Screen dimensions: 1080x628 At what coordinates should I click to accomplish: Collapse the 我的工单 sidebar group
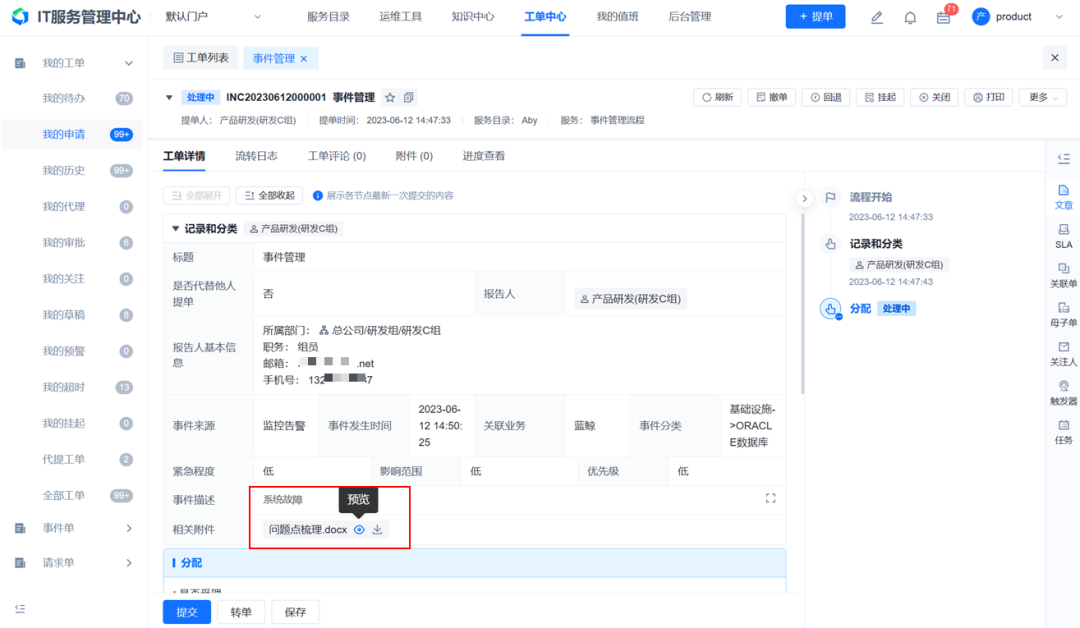[129, 63]
